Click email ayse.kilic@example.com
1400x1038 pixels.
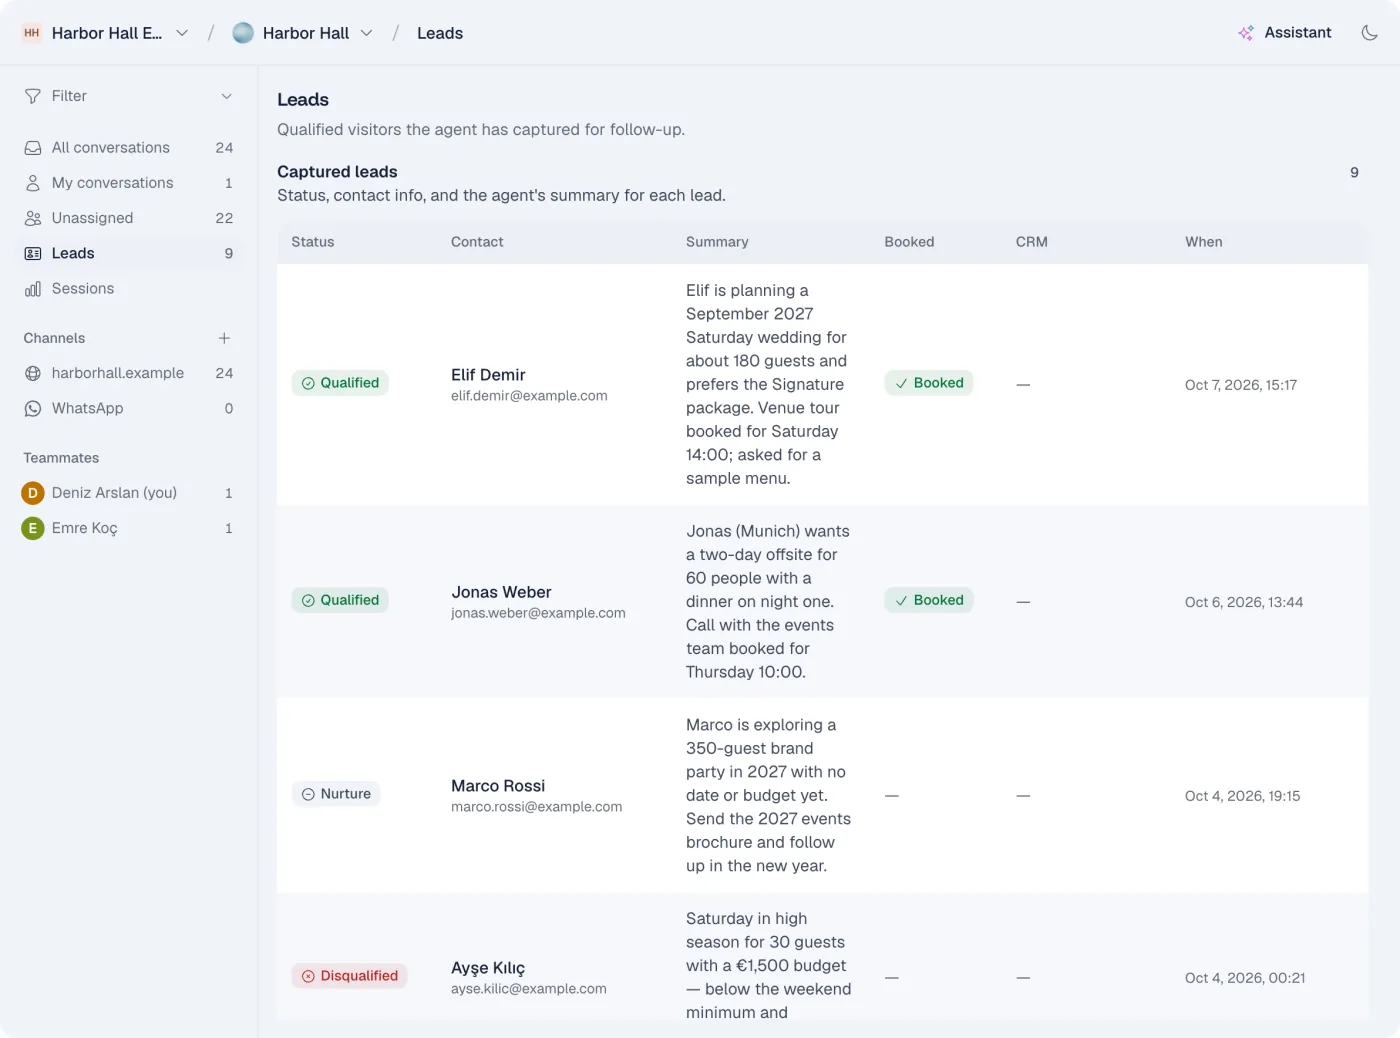tap(529, 989)
